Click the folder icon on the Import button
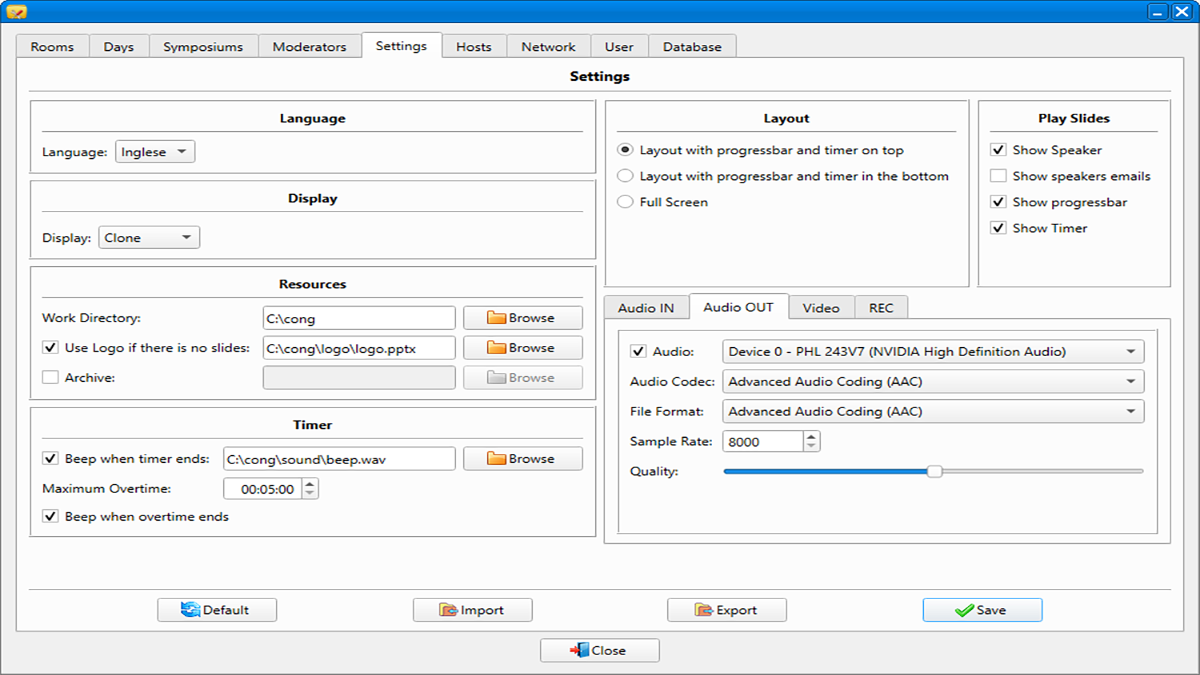Image resolution: width=1200 pixels, height=675 pixels. tap(449, 610)
